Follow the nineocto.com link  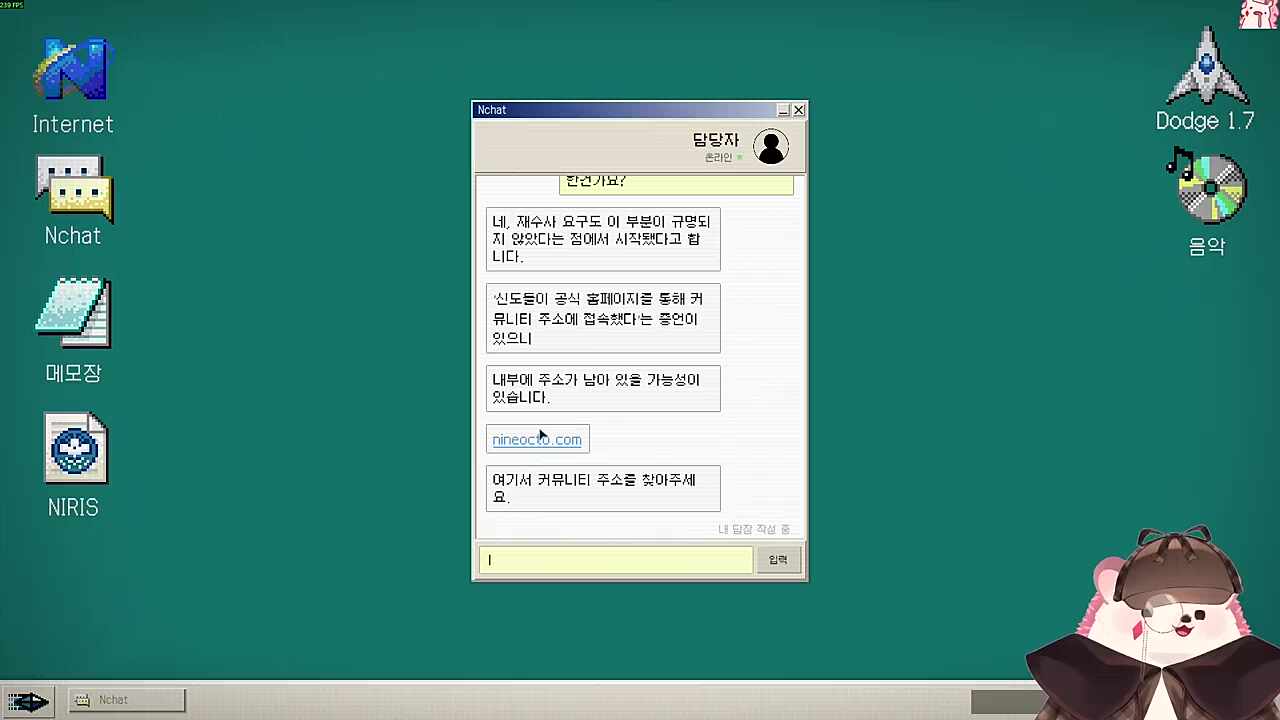pos(536,440)
